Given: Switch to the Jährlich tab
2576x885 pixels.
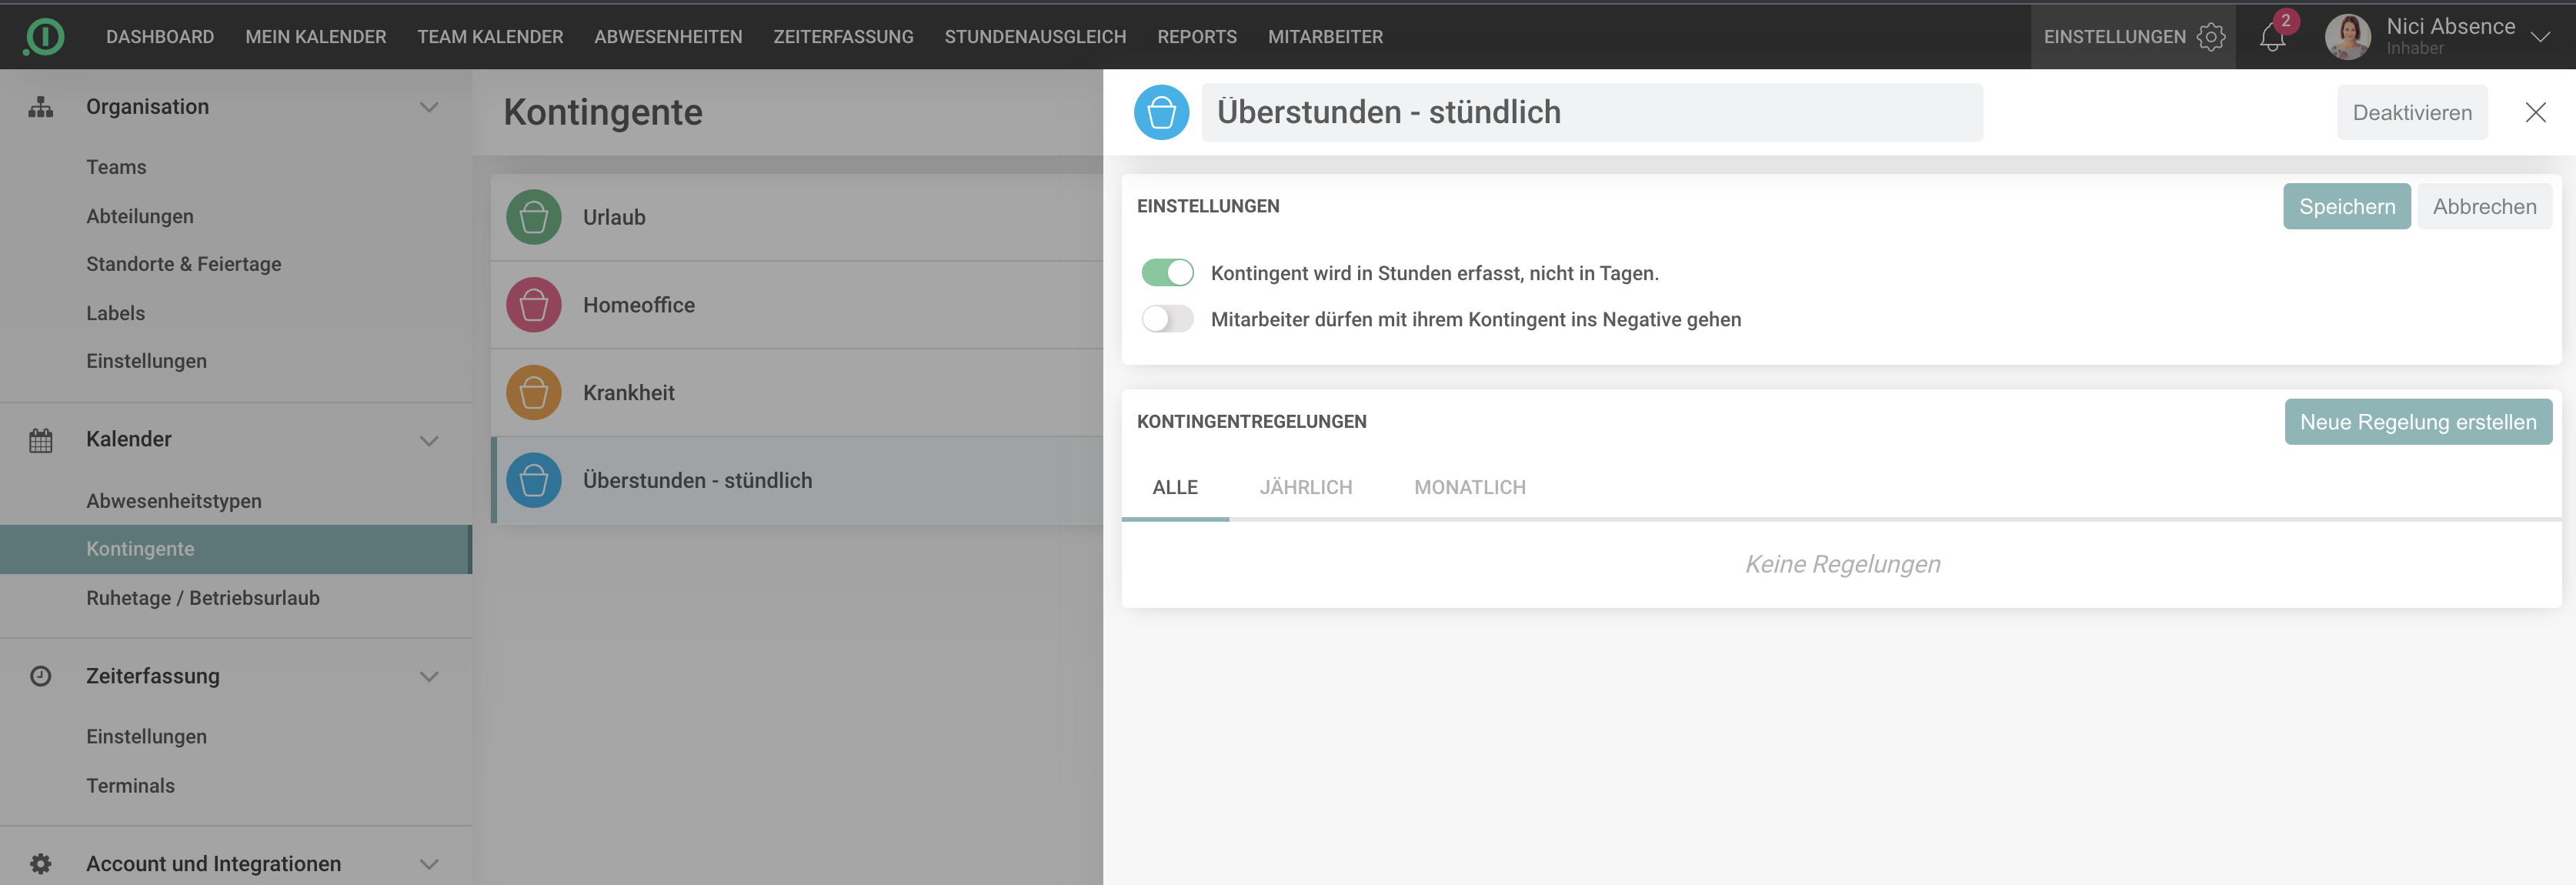Looking at the screenshot, I should coord(1305,487).
